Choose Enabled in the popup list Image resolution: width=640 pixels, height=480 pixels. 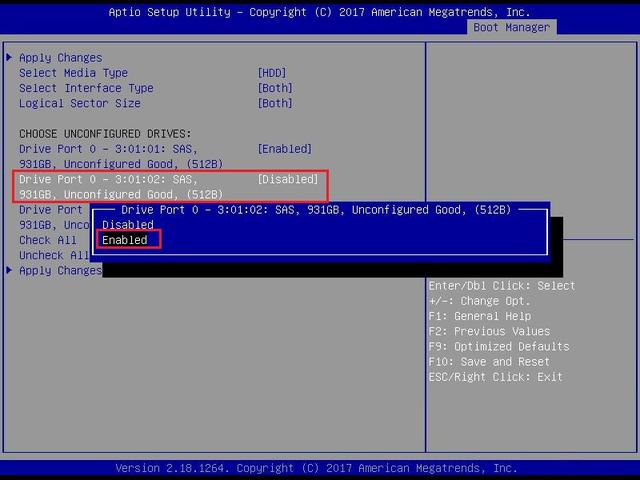pyautogui.click(x=125, y=240)
